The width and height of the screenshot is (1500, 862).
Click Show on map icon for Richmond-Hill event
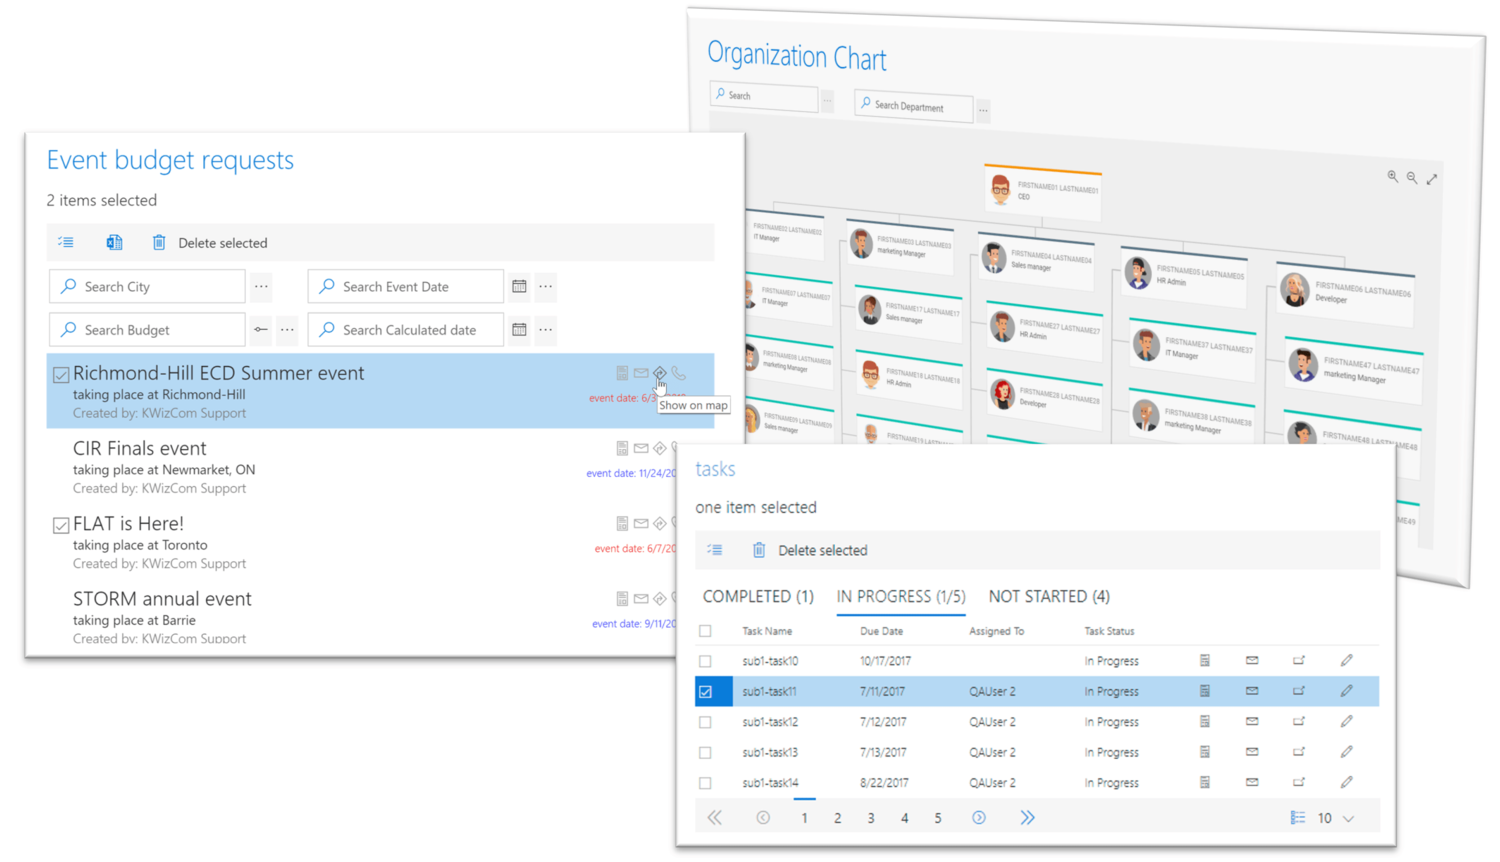pyautogui.click(x=660, y=374)
